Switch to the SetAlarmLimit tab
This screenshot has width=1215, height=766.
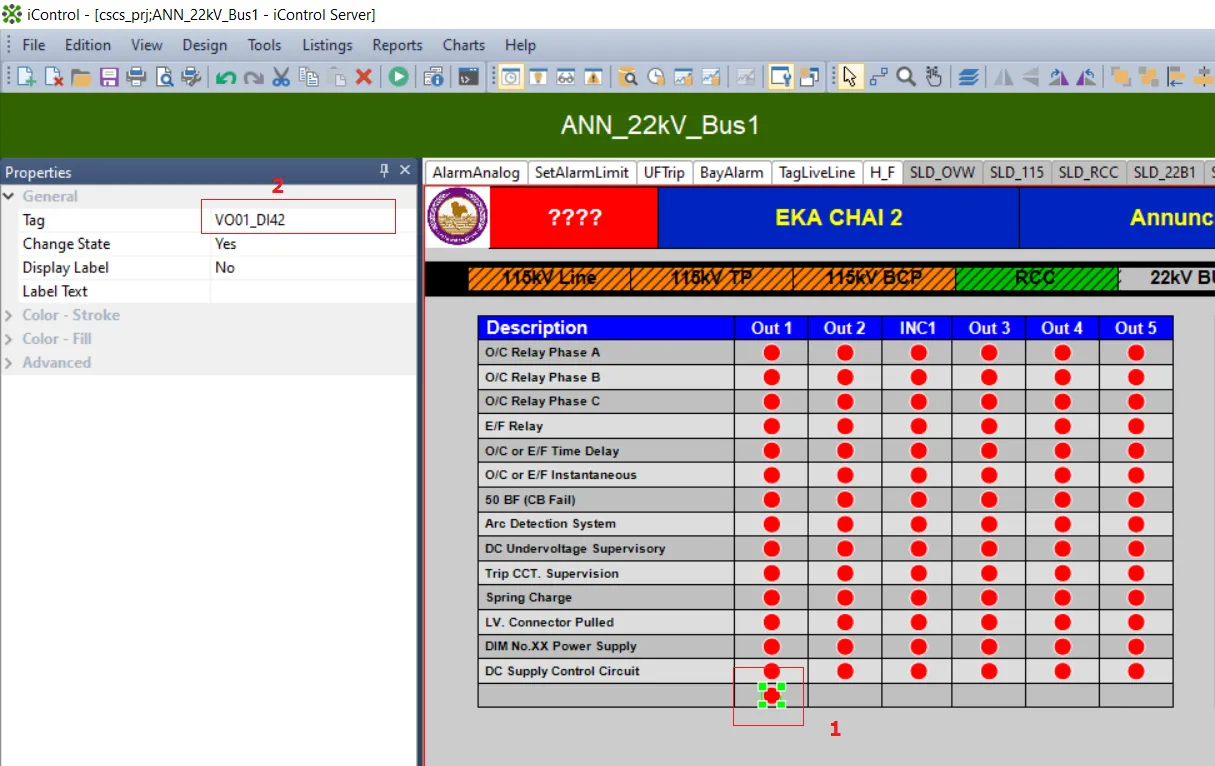(x=582, y=172)
